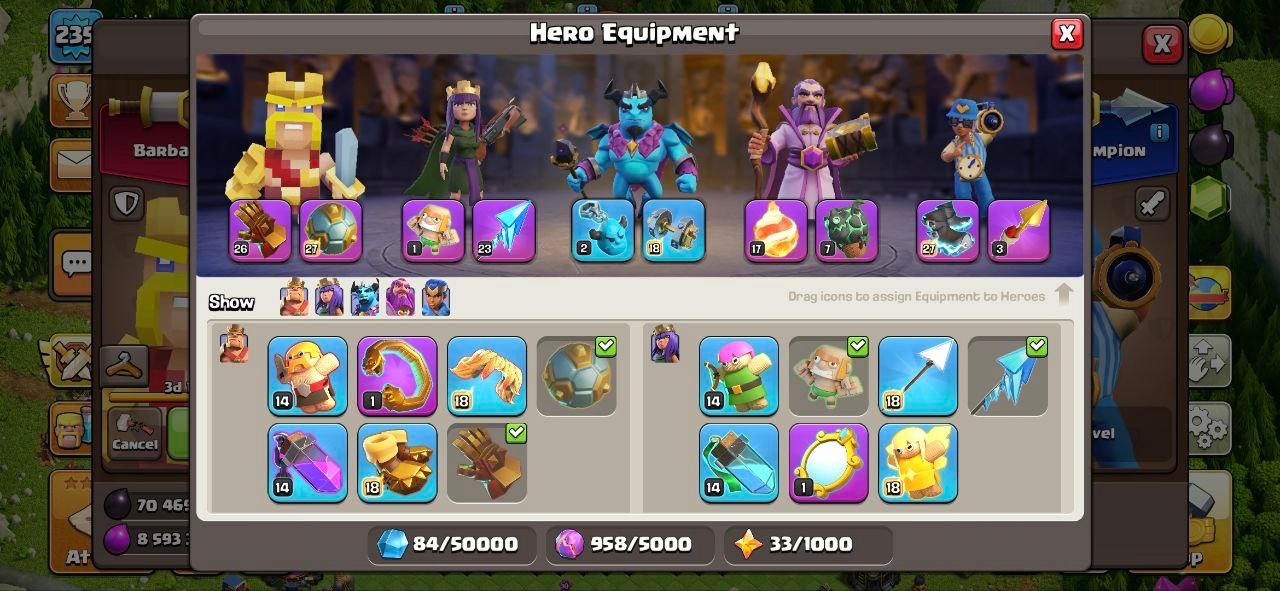Toggle Barbarian King equipment filter
Image resolution: width=1280 pixels, height=591 pixels.
[294, 298]
